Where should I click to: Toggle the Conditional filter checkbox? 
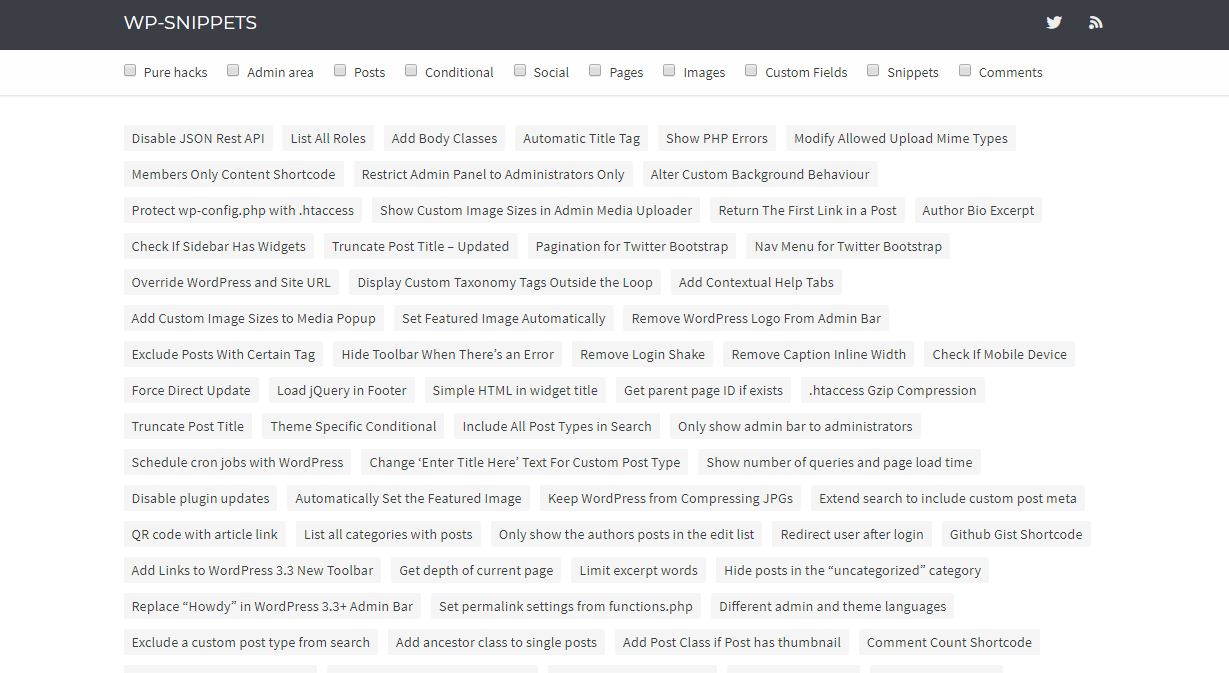pyautogui.click(x=410, y=70)
